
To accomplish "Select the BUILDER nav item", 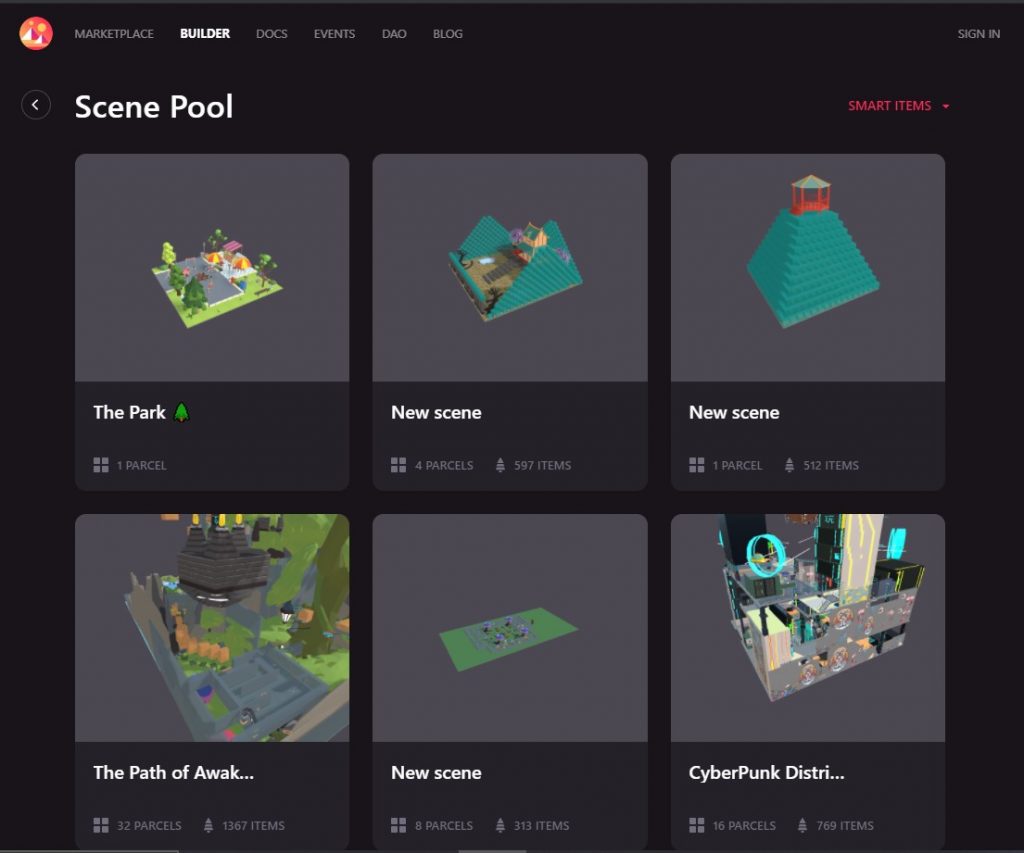I will click(x=205, y=33).
